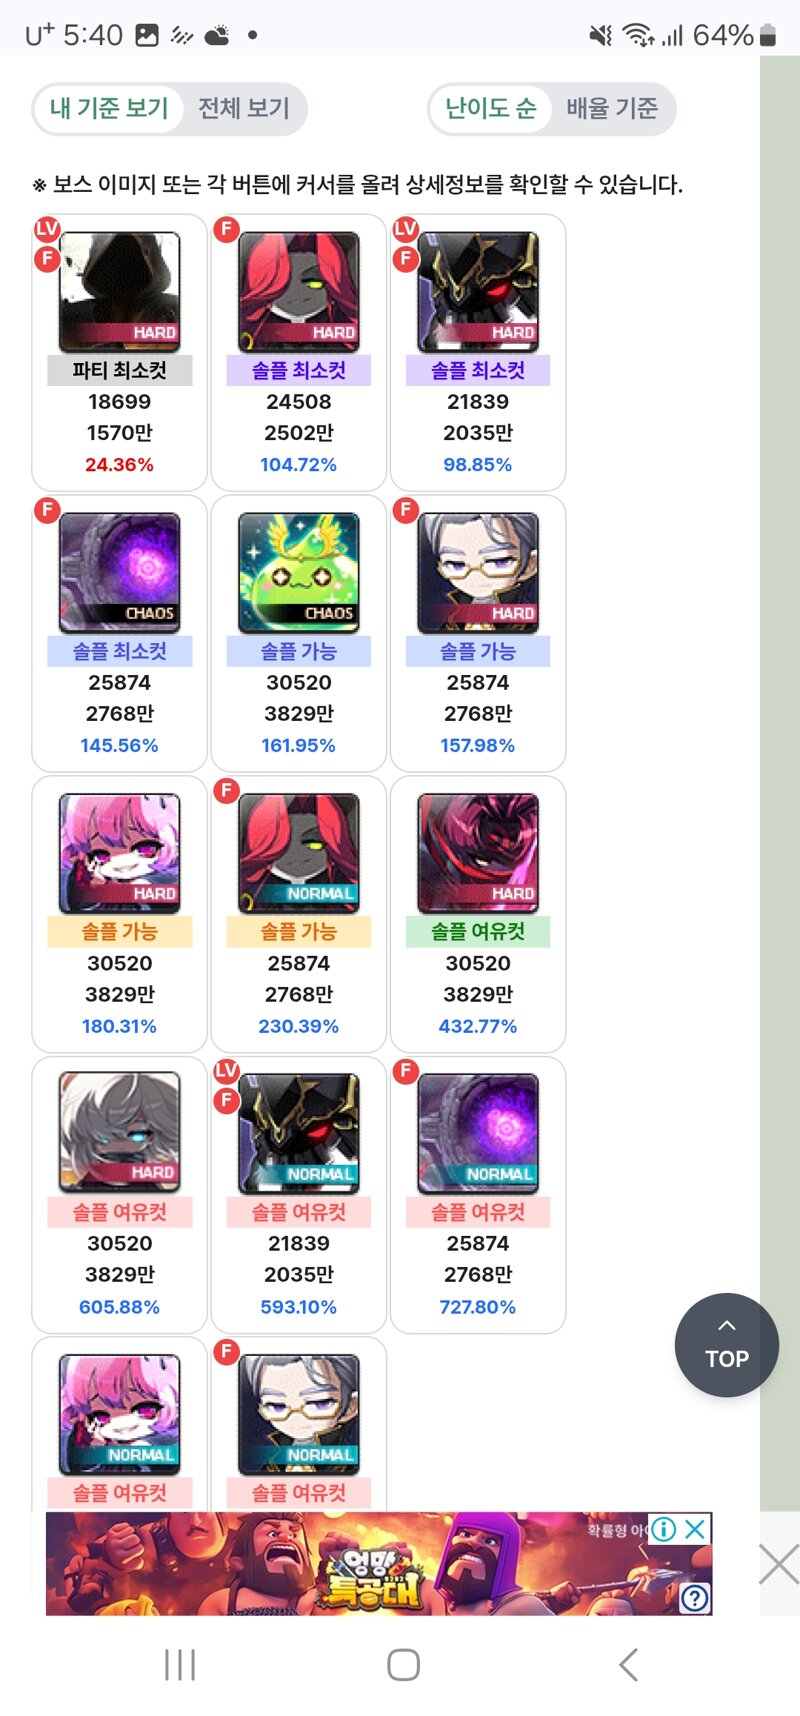Close the banner ad with blue X
Image resolution: width=800 pixels, height=1716 pixels.
[x=695, y=1528]
